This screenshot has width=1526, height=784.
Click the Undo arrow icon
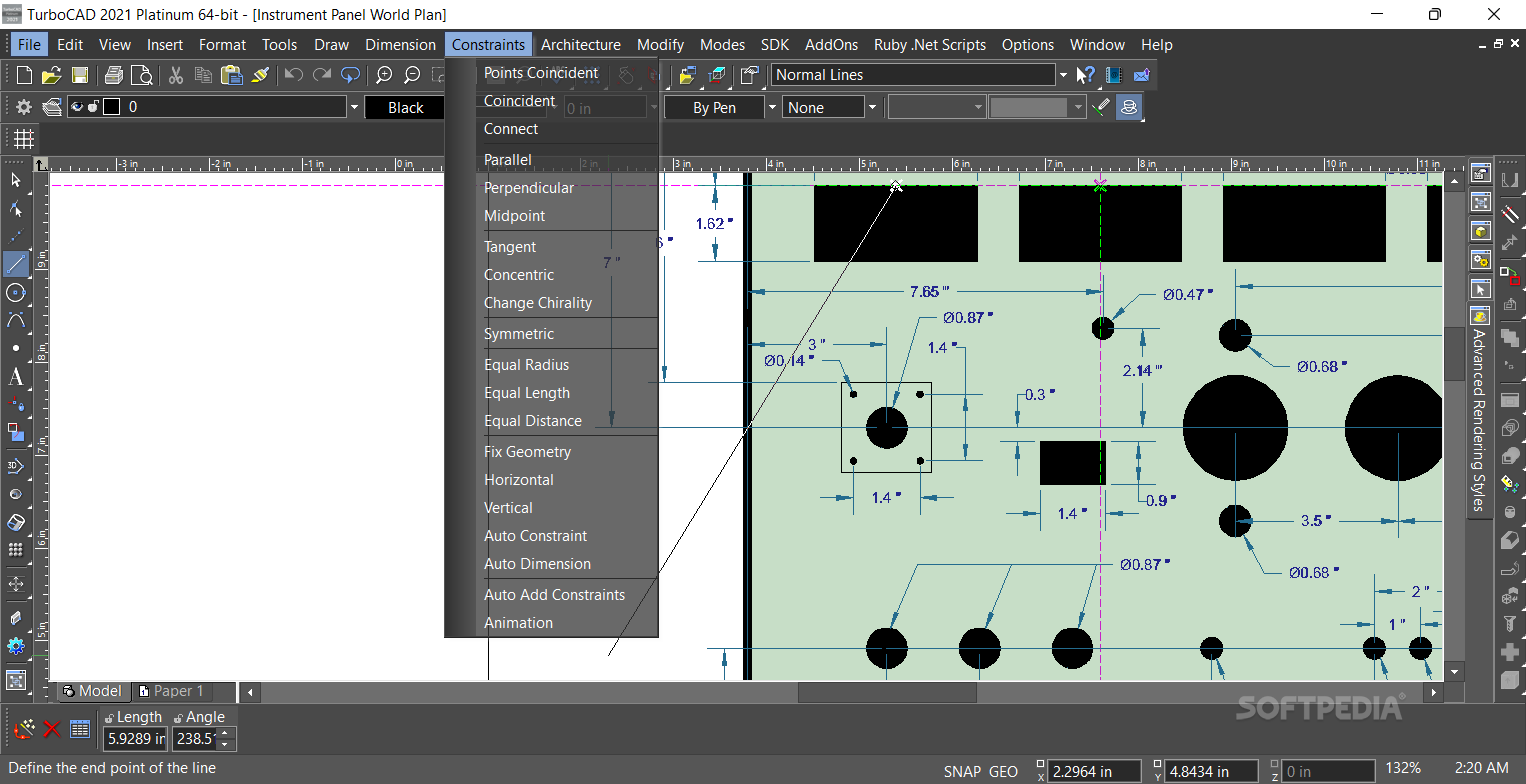coord(294,75)
